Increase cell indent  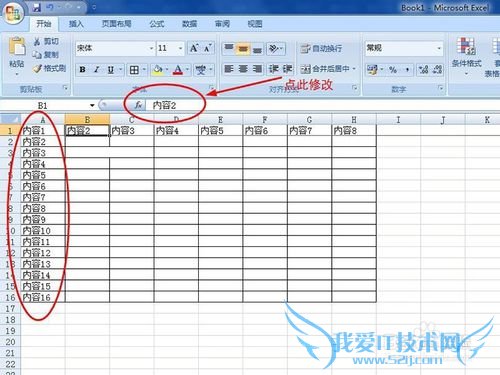tap(287, 69)
